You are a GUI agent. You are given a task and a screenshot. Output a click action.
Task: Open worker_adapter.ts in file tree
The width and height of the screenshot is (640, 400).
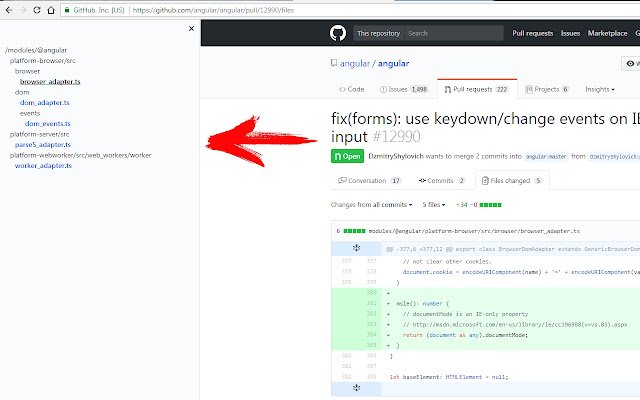click(43, 166)
